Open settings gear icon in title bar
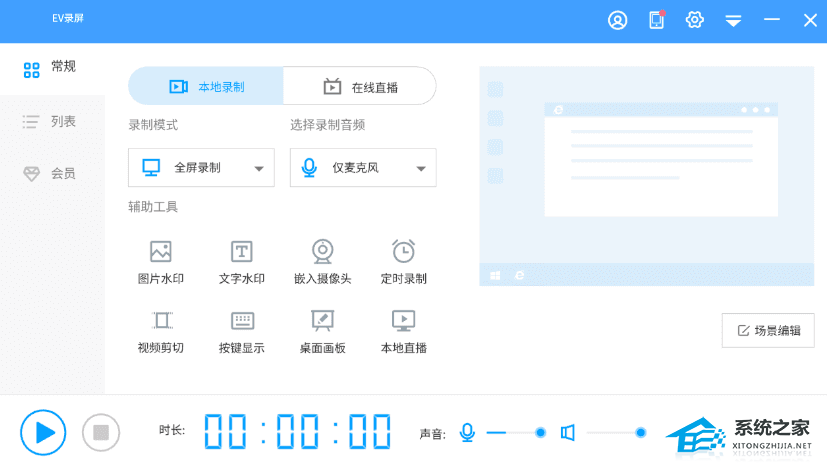Screen dimensions: 827x464 tap(695, 20)
